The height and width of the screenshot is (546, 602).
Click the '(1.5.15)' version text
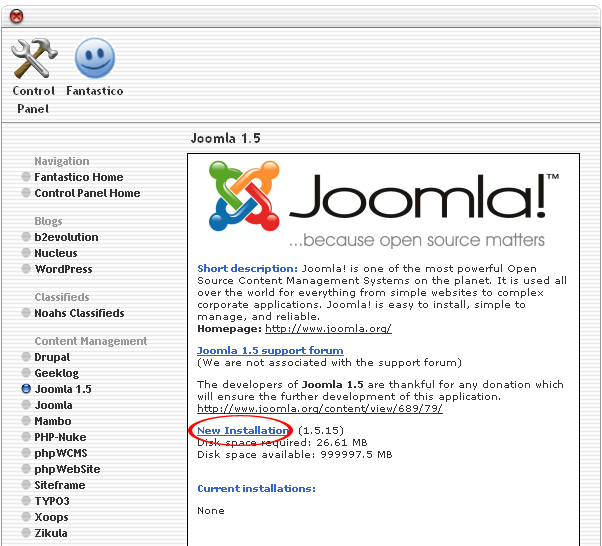[x=321, y=431]
